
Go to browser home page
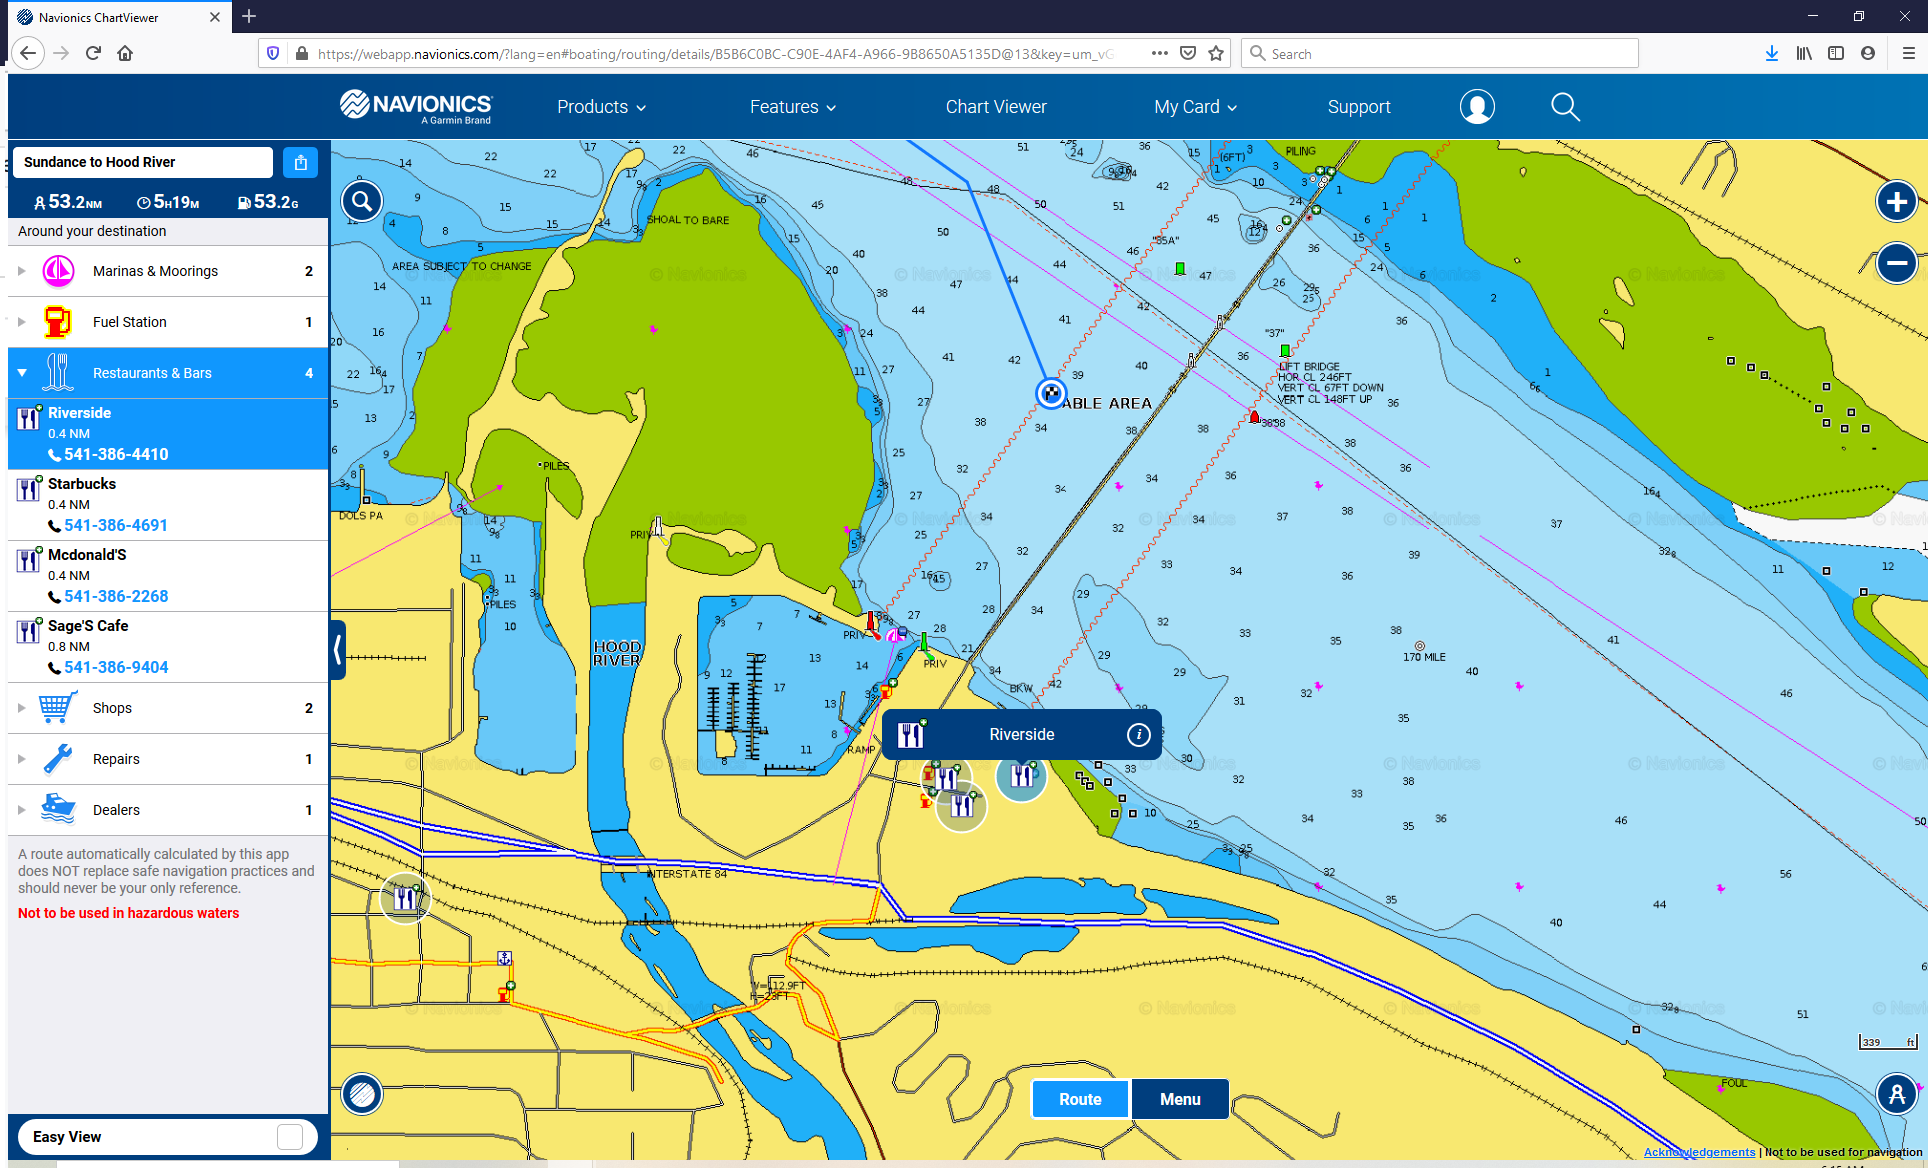tap(125, 53)
